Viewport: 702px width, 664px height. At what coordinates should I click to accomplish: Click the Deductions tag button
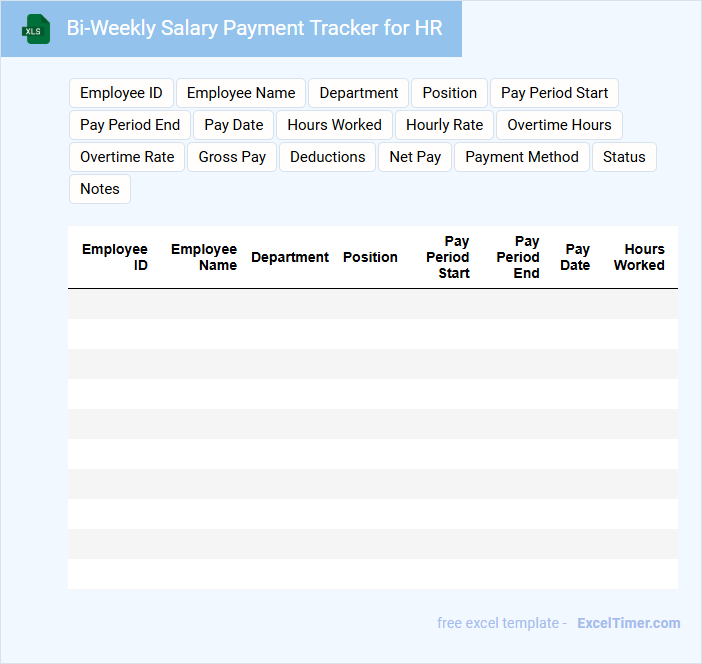(x=327, y=157)
